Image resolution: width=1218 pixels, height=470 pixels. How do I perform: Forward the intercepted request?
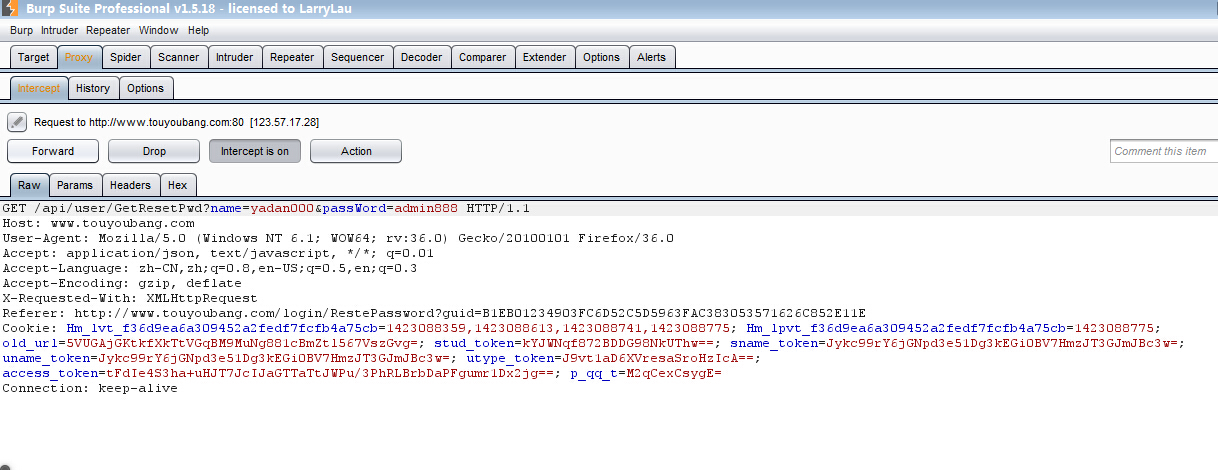pos(53,151)
